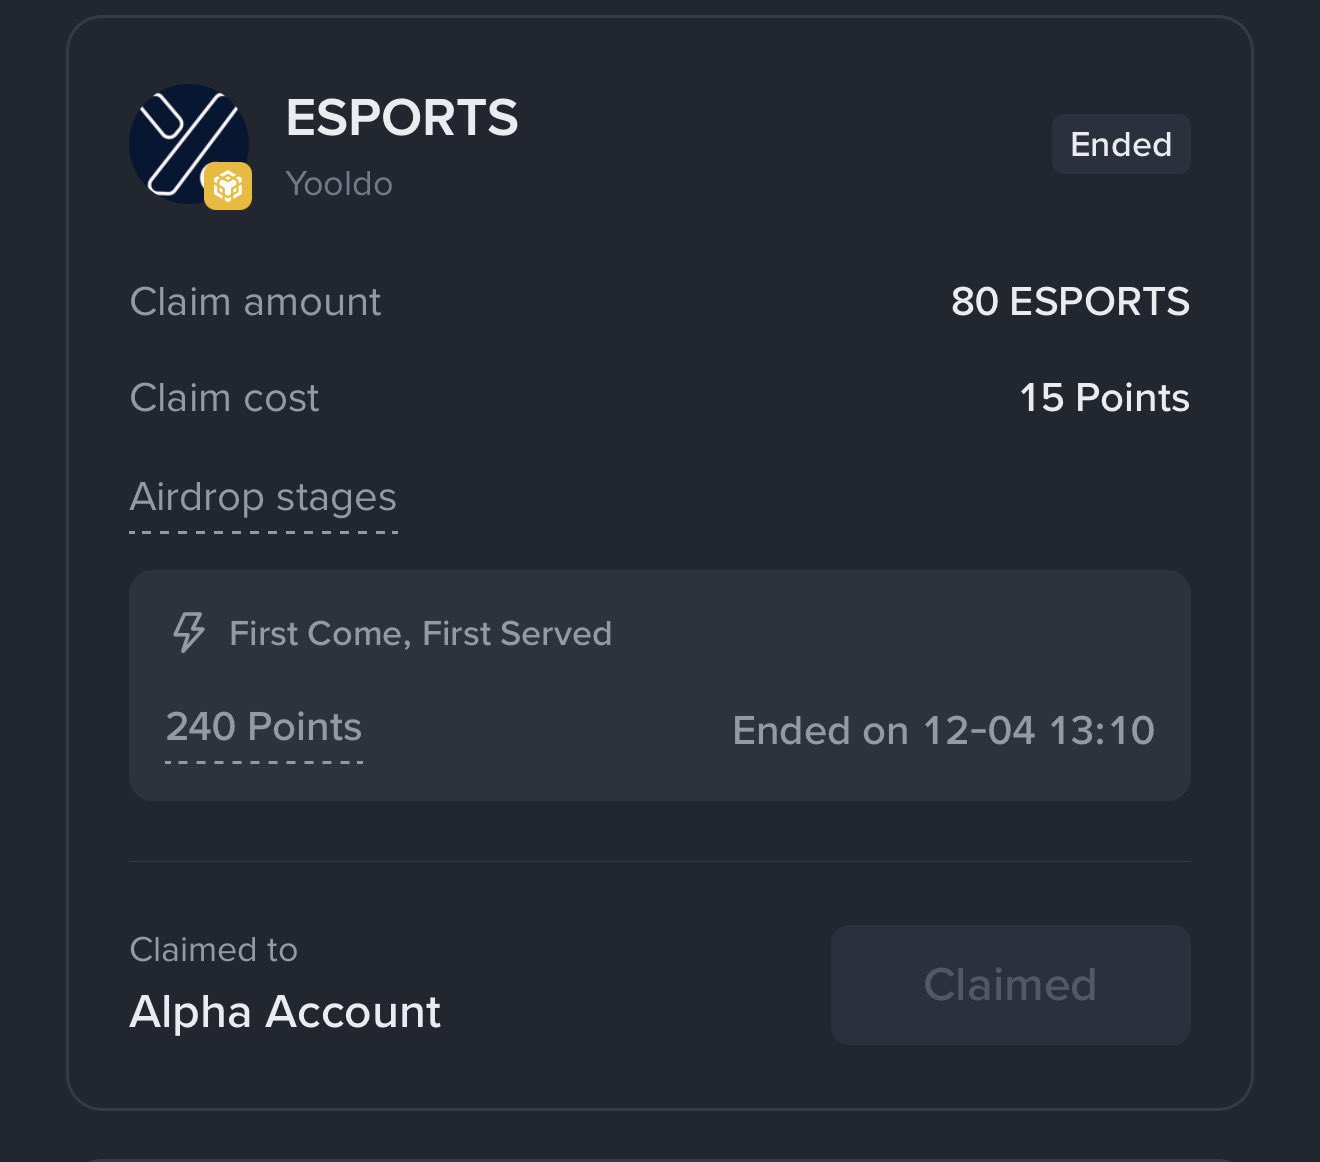Click the Claim cost label
Image resolution: width=1320 pixels, height=1162 pixels.
224,398
